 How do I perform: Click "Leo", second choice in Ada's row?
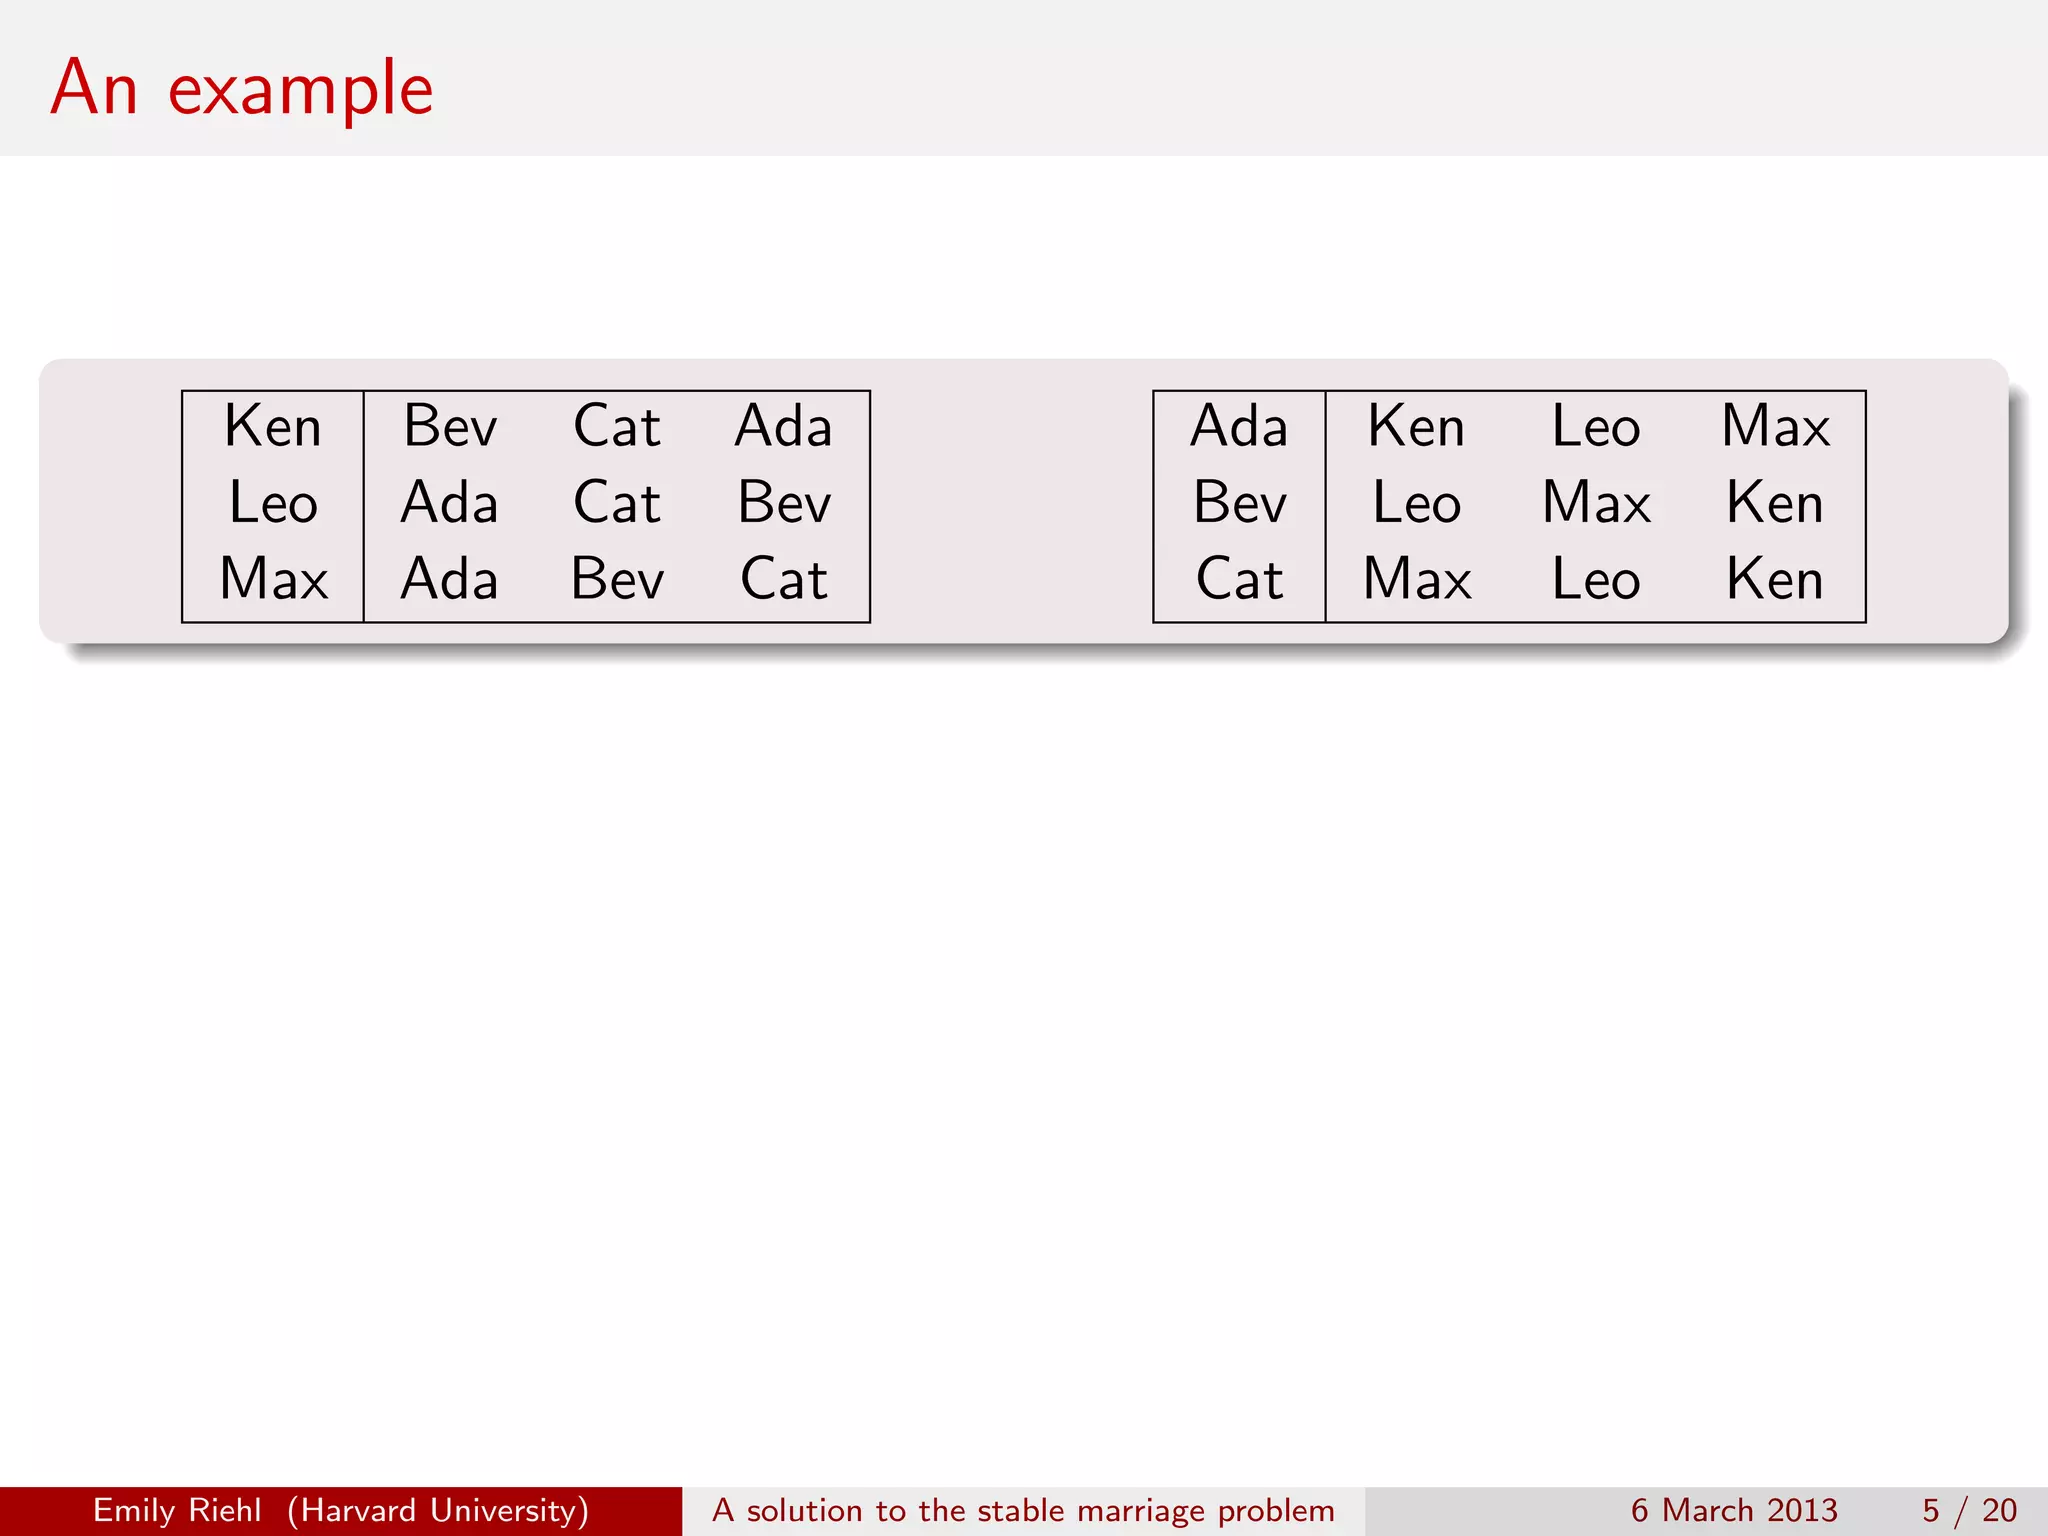(x=1596, y=427)
